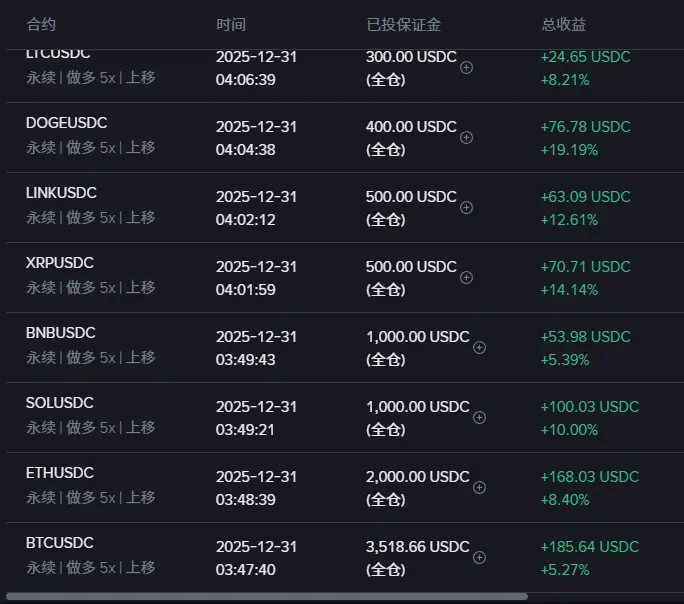Click the plus icon beside BNBUSDC margin
Image resolution: width=684 pixels, height=604 pixels.
[479, 347]
